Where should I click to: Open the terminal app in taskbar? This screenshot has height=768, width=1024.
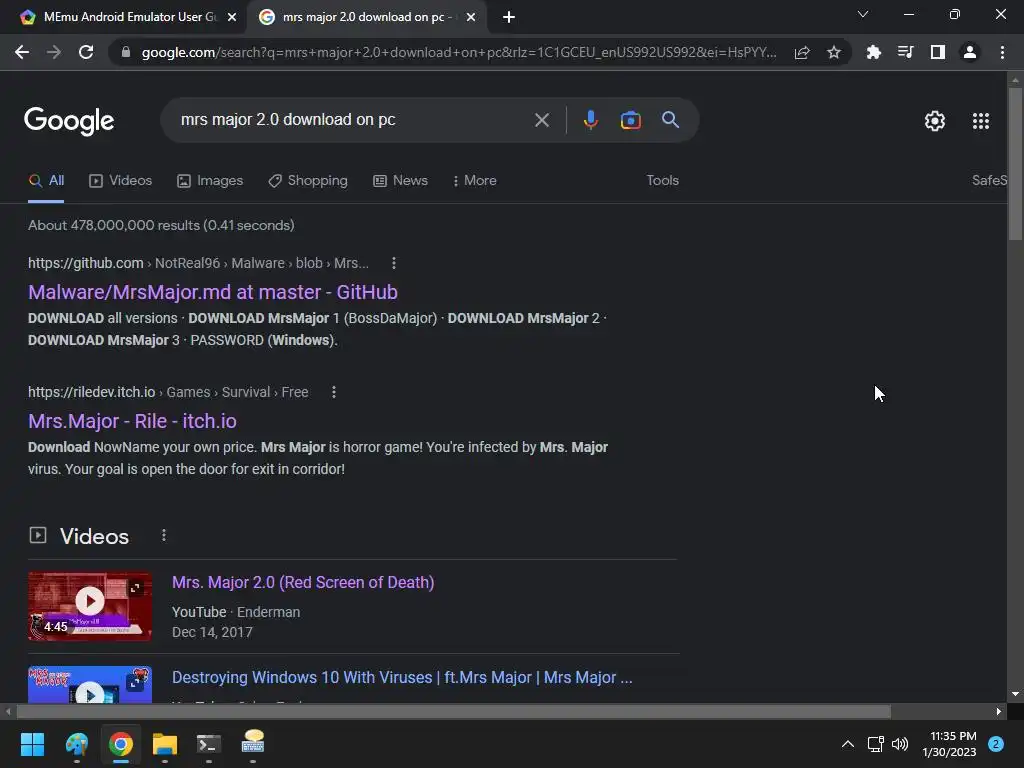coord(209,744)
